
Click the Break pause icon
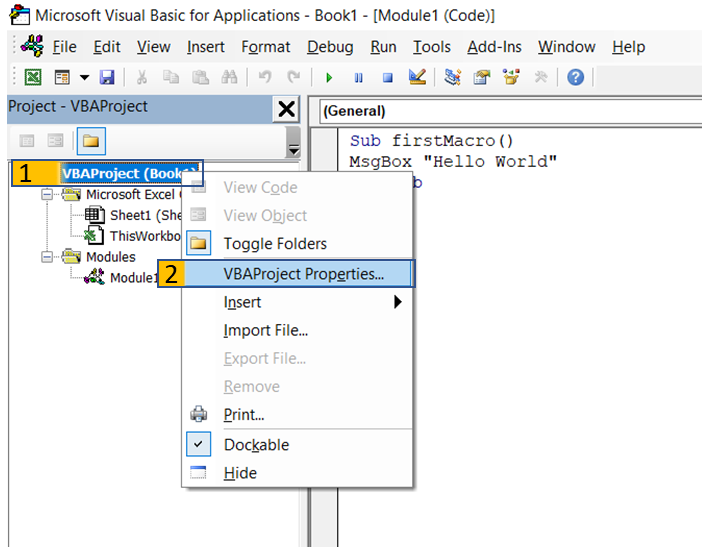click(359, 77)
